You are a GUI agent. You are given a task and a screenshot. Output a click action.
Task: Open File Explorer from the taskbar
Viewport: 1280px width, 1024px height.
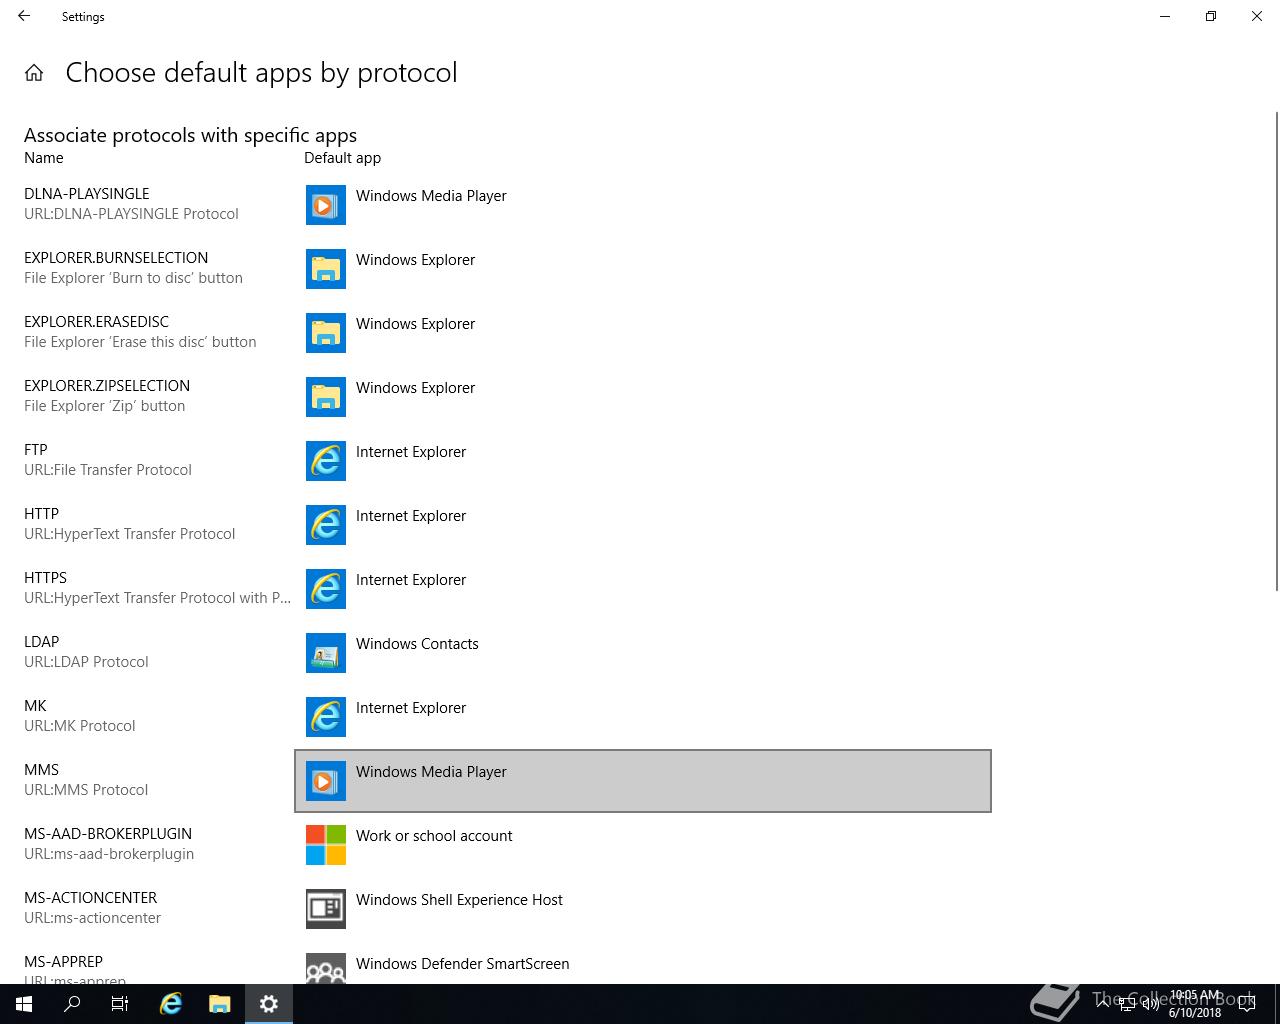point(220,1004)
